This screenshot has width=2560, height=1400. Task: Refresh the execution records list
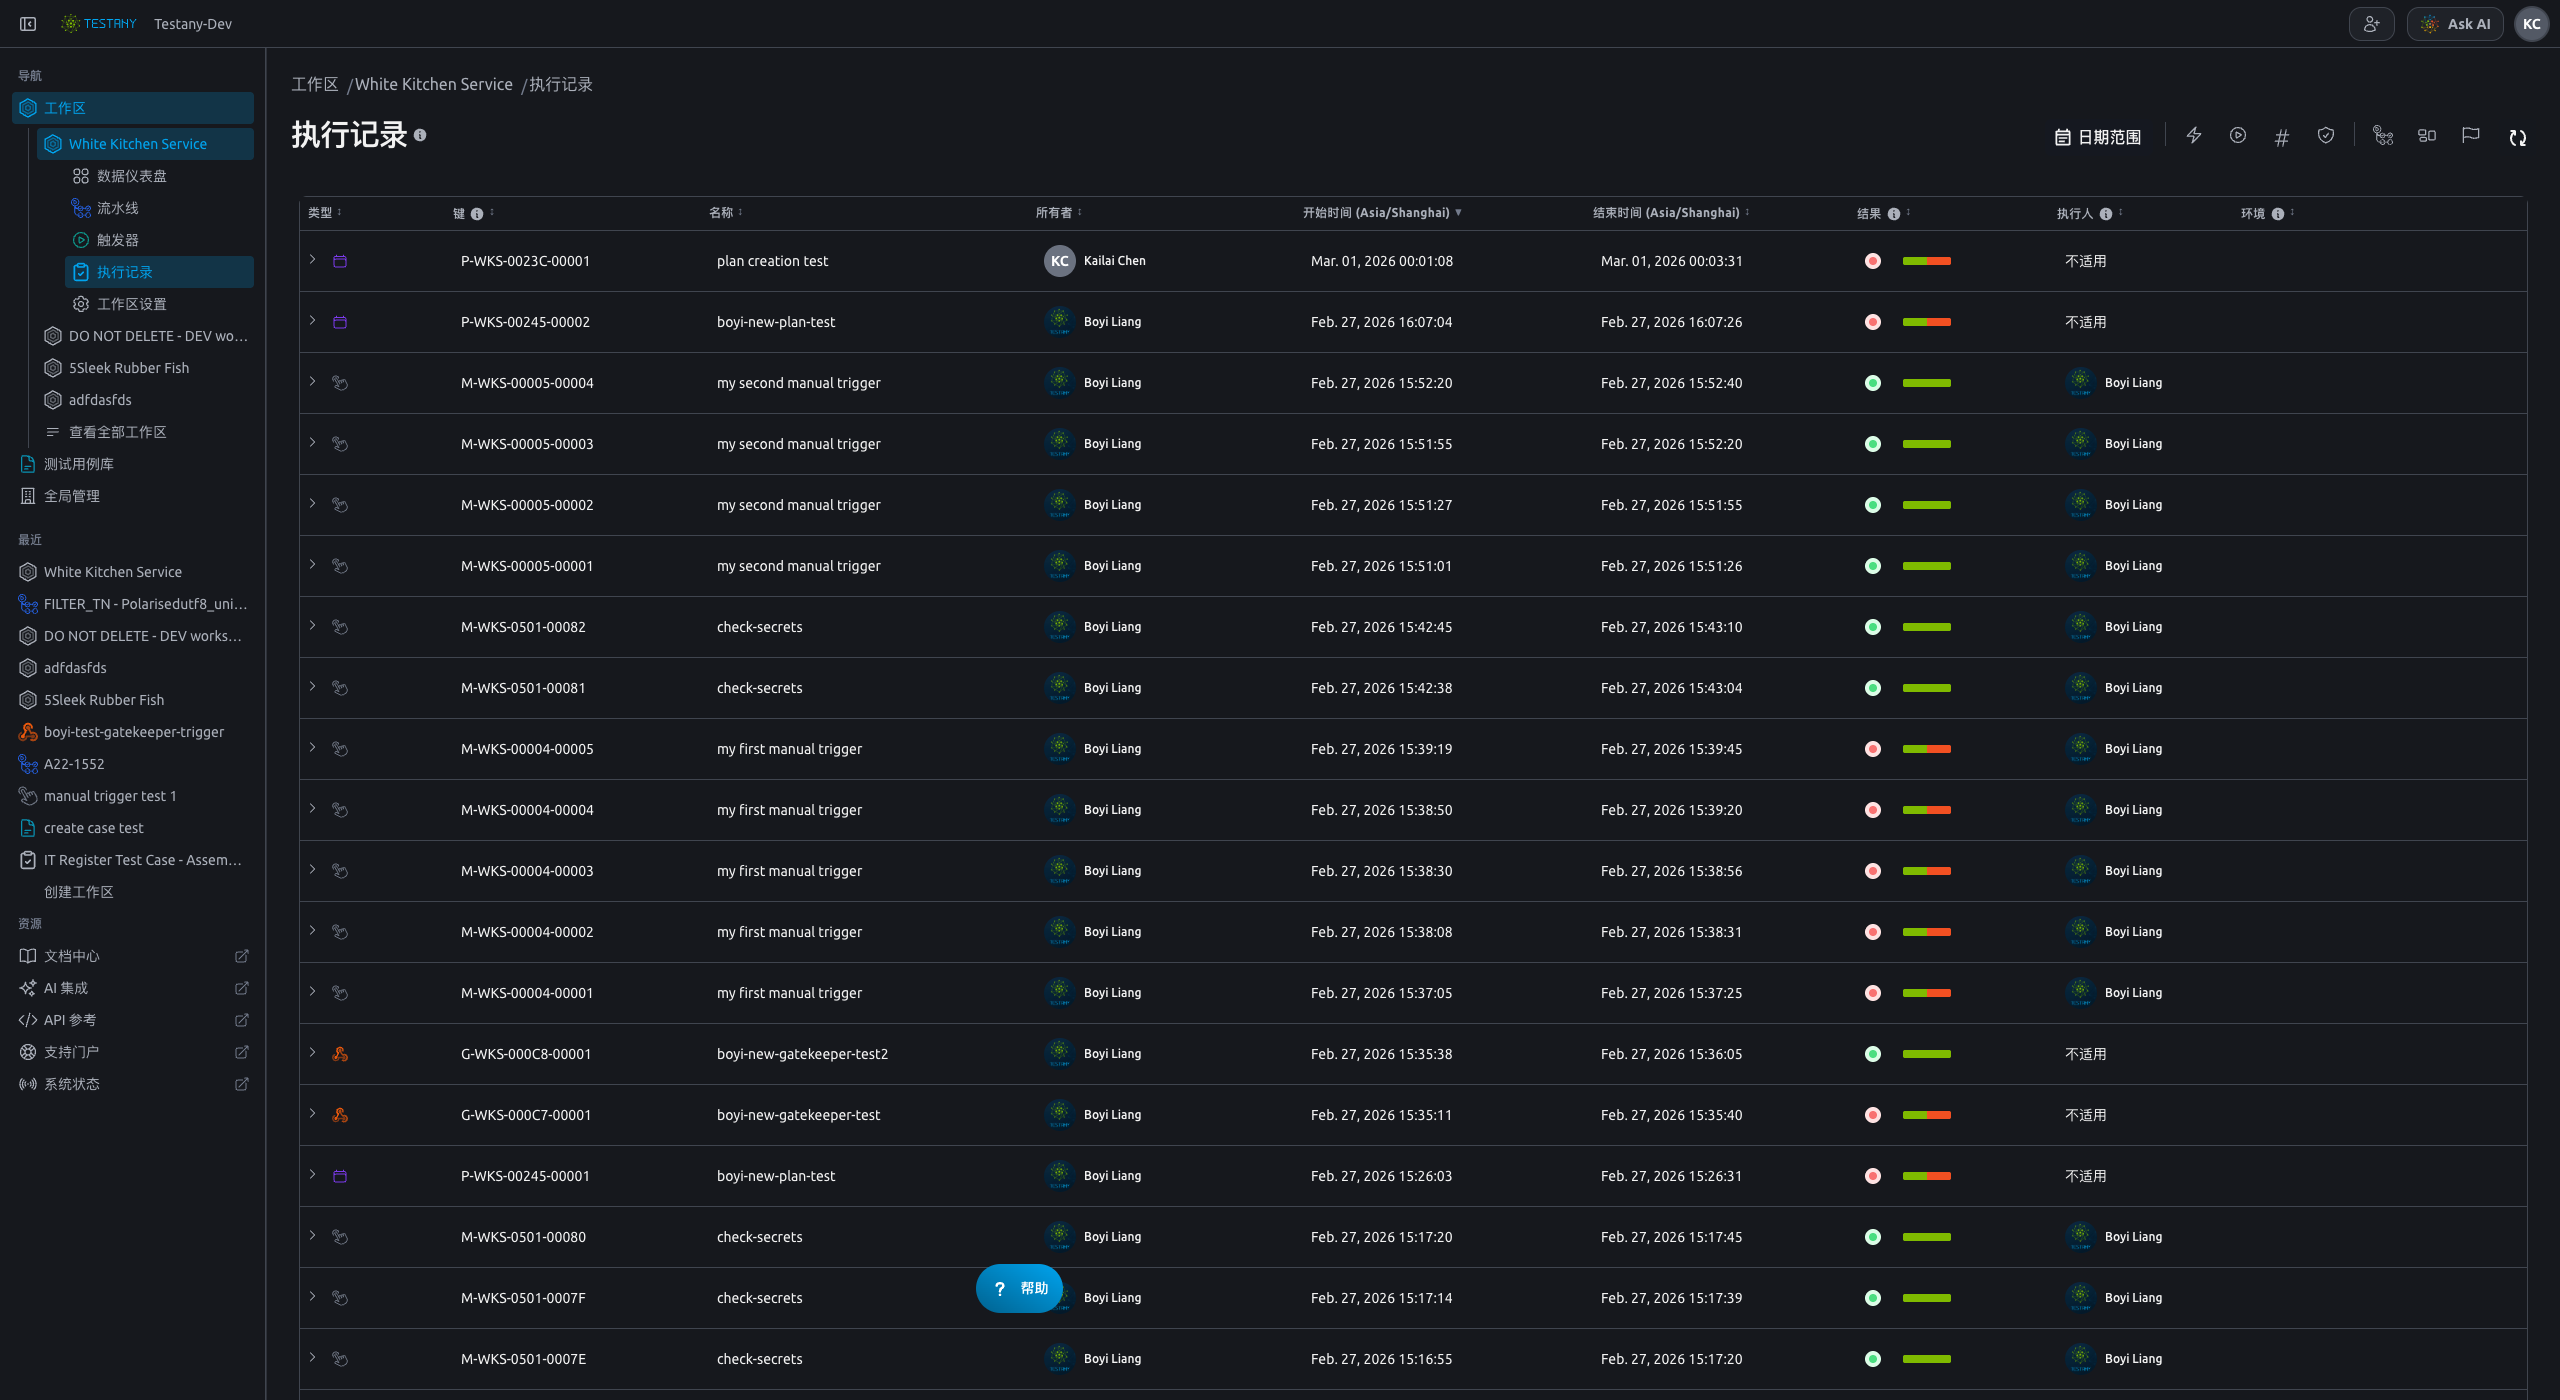point(2518,137)
